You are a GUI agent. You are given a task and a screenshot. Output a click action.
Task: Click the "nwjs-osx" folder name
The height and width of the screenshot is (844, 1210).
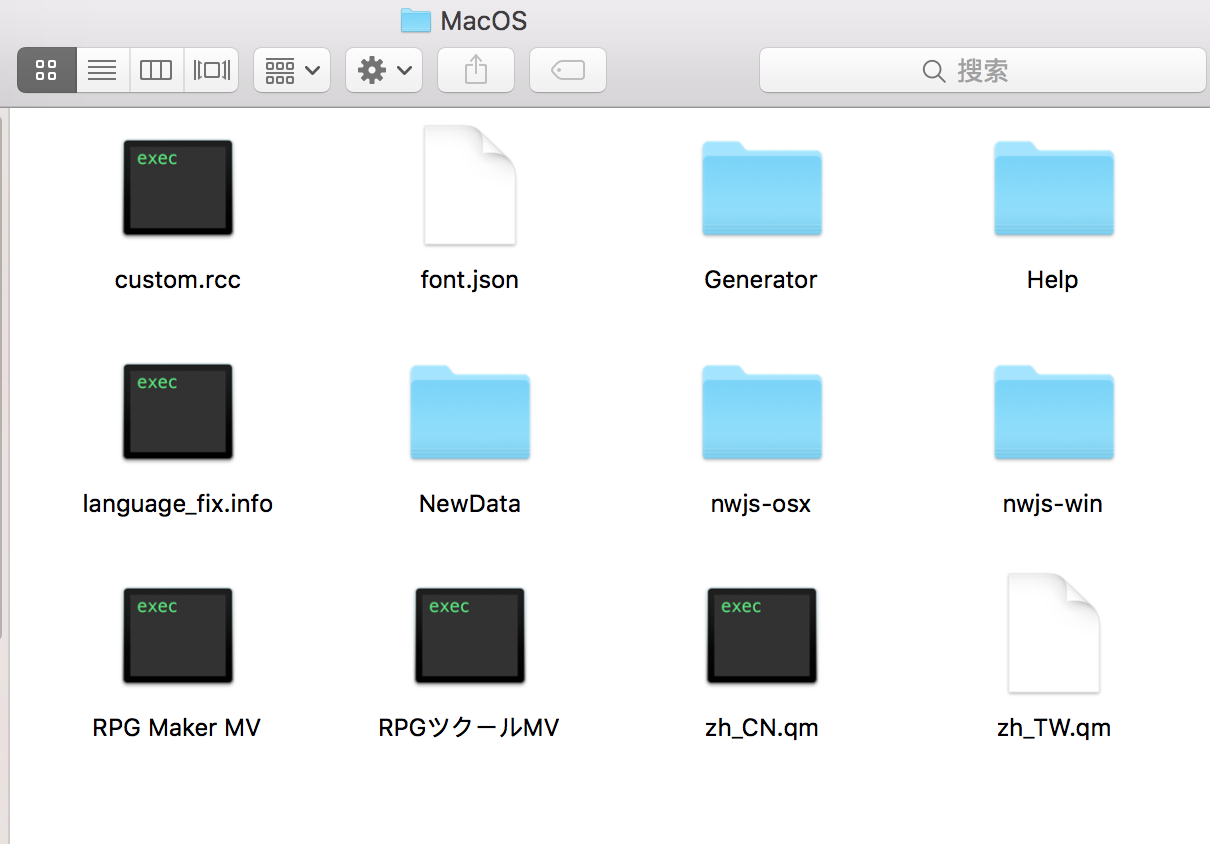click(x=761, y=504)
